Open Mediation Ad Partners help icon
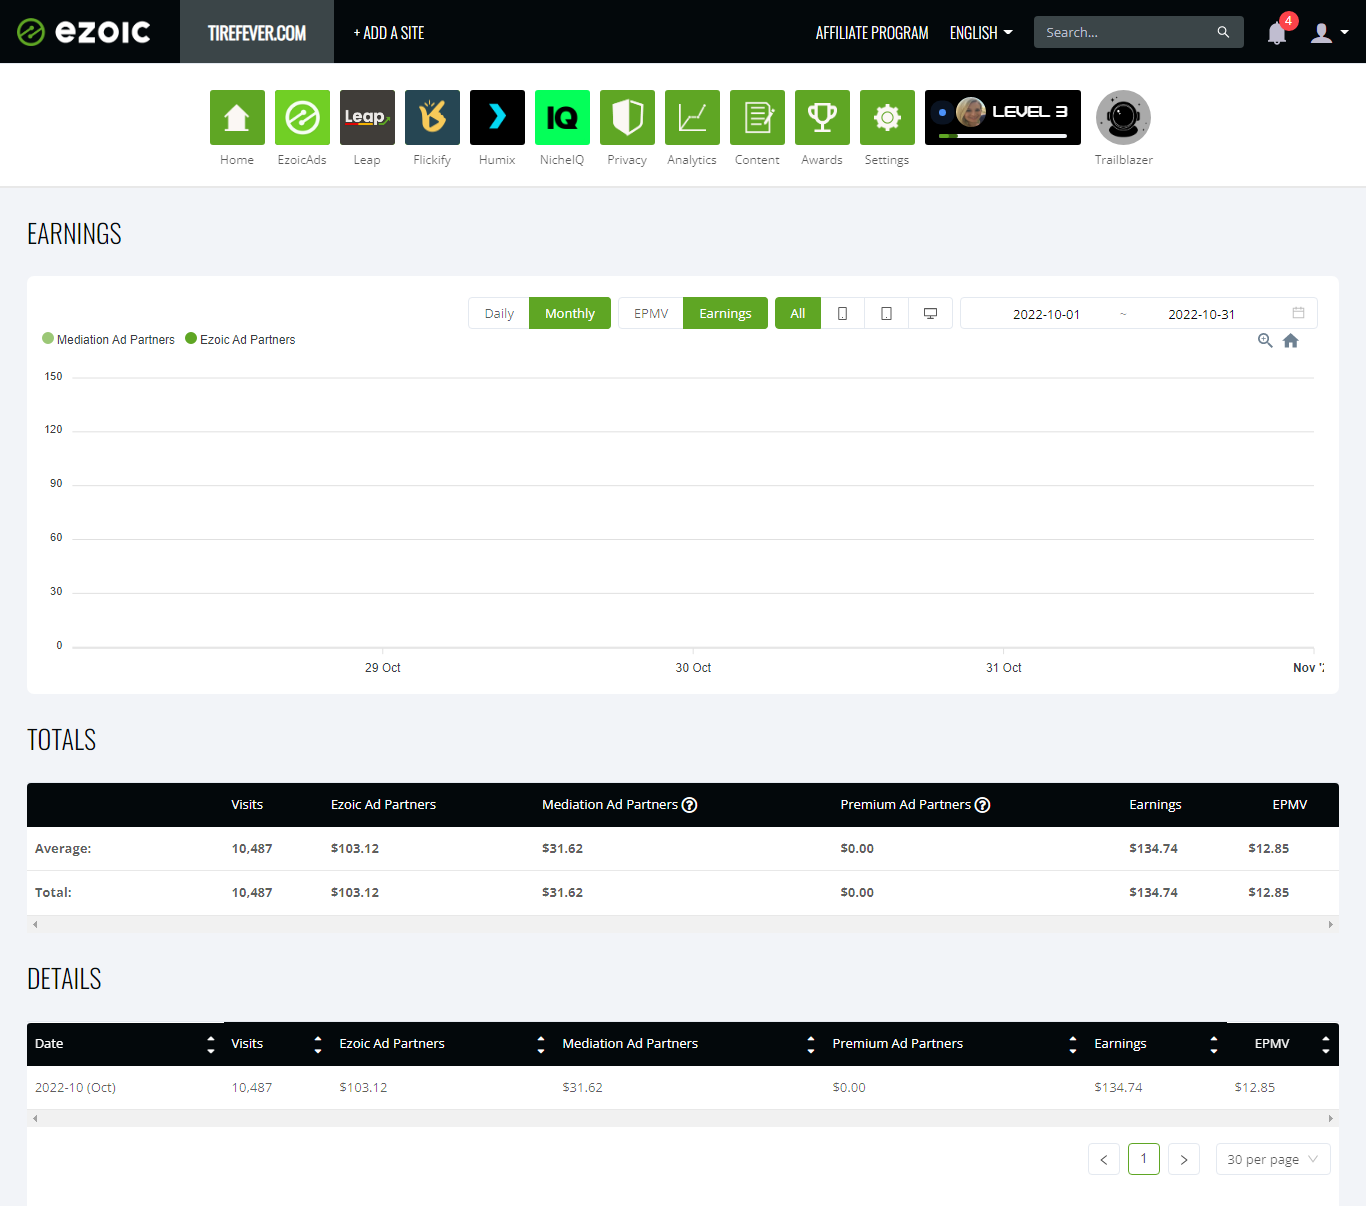 [x=689, y=805]
